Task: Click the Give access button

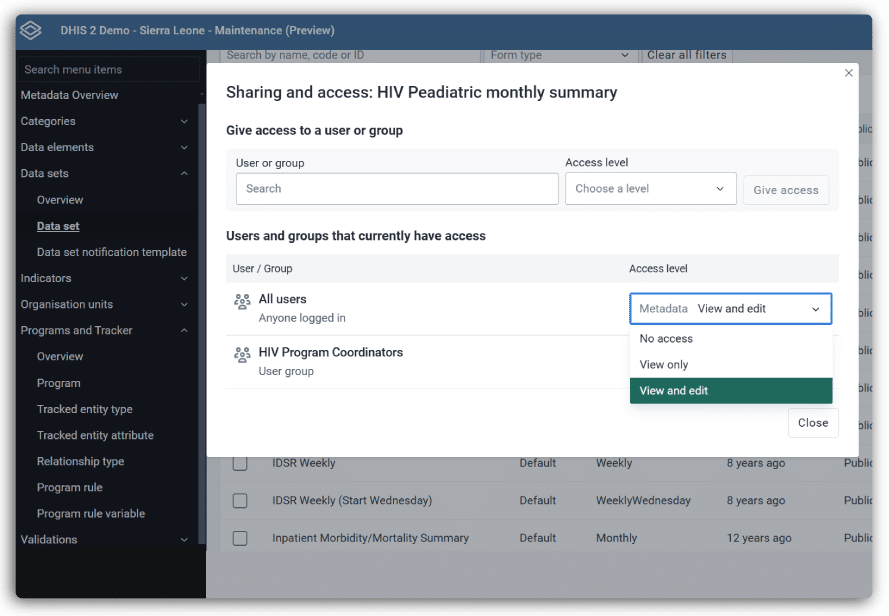Action: coord(786,190)
